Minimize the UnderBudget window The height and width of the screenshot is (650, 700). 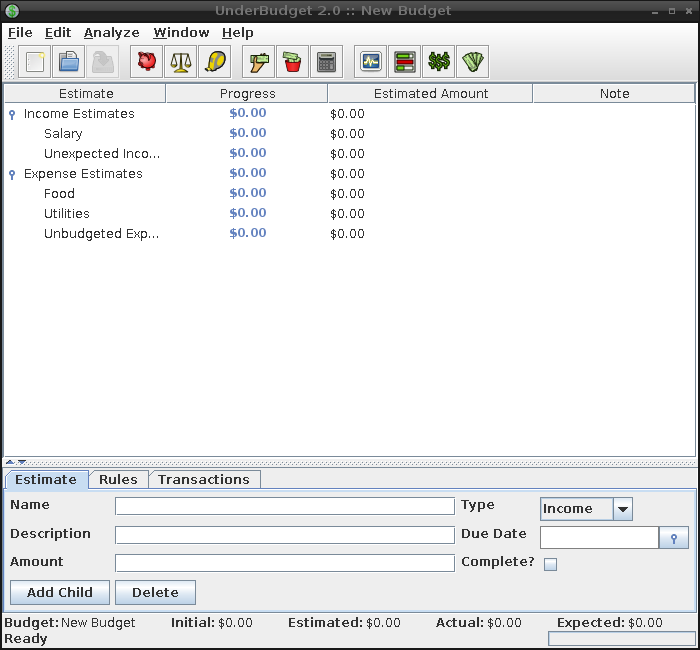[655, 11]
